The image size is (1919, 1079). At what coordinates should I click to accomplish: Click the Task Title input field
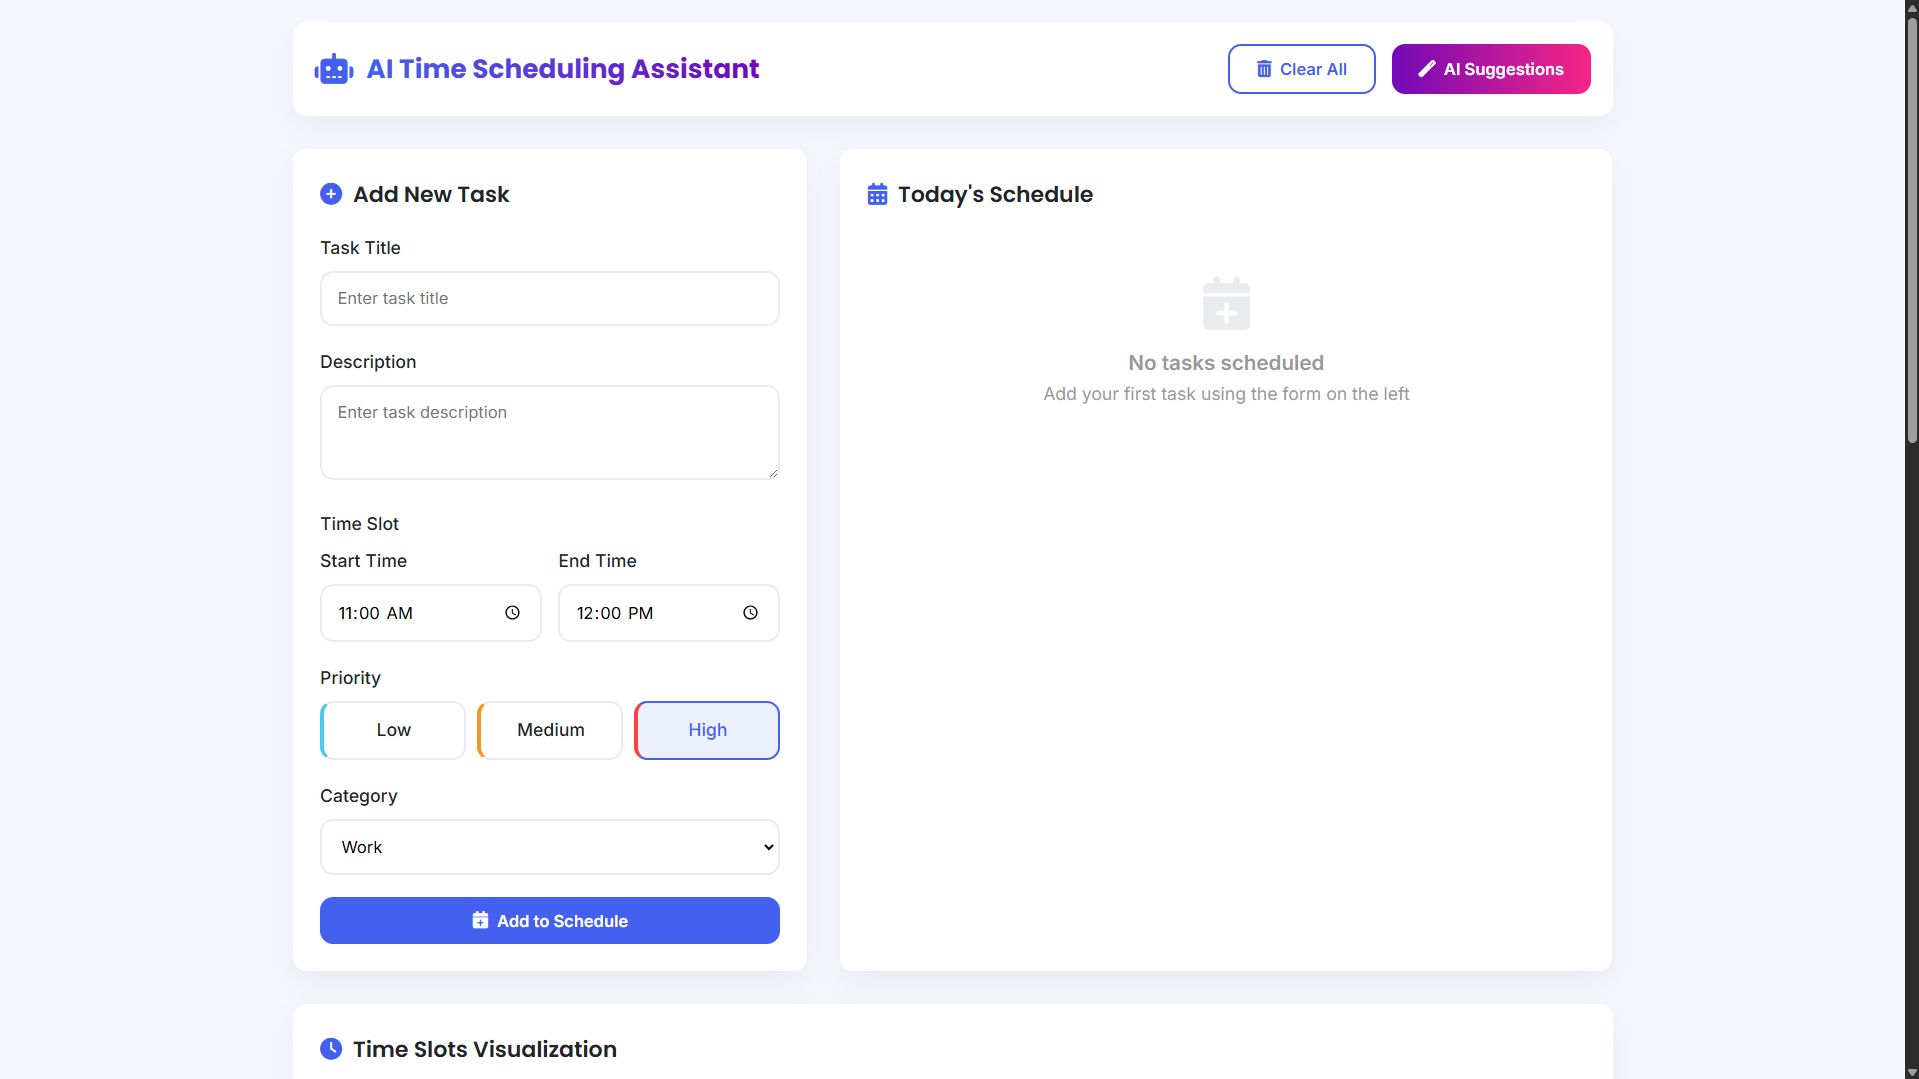[x=549, y=298]
